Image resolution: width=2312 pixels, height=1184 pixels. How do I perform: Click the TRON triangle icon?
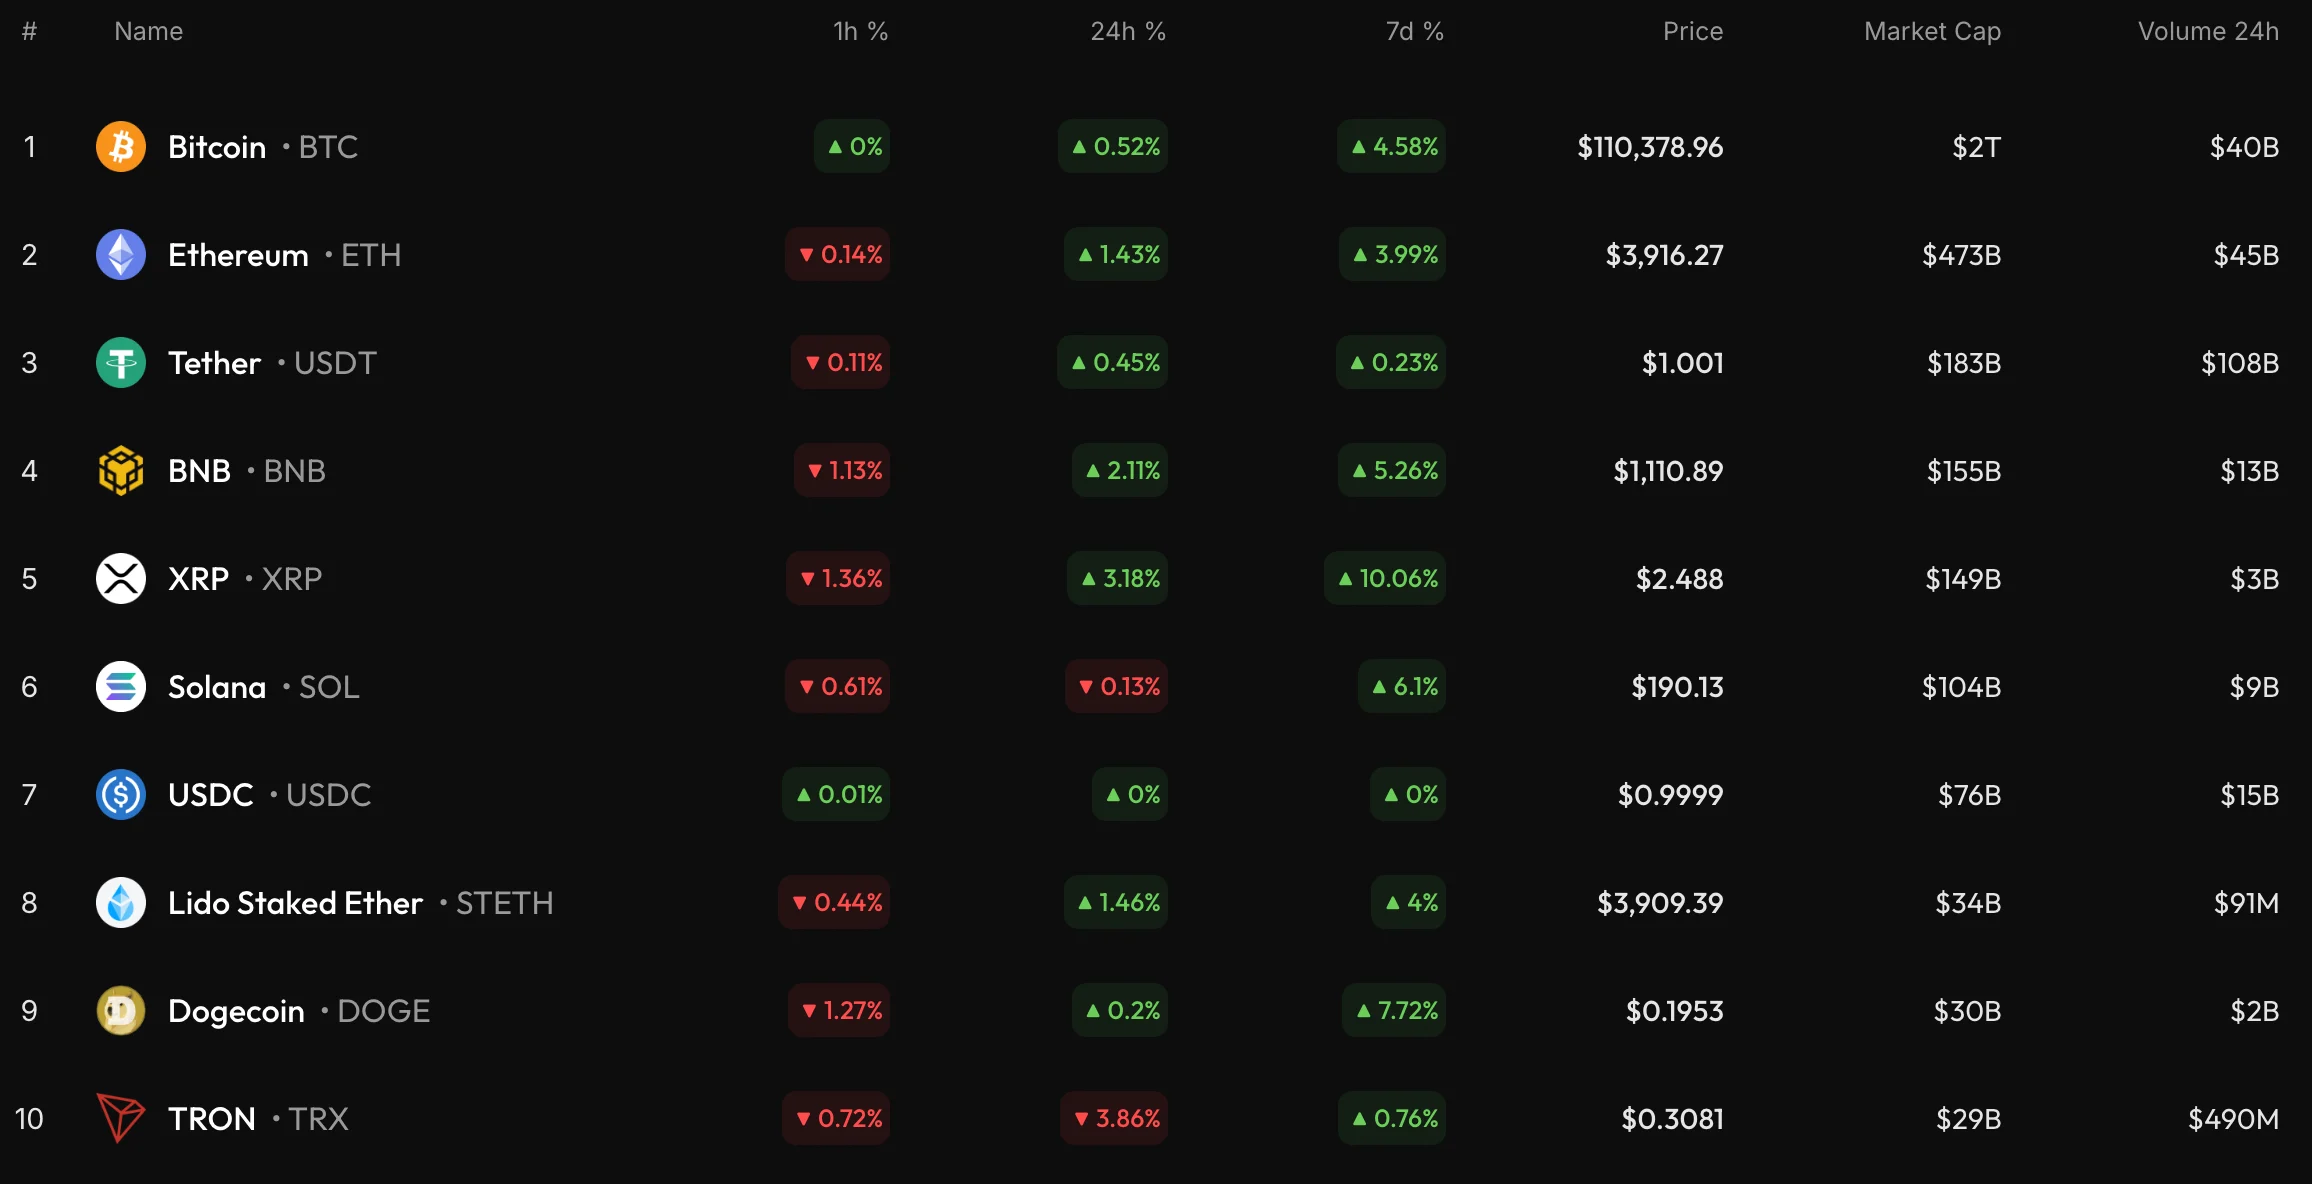point(121,1118)
